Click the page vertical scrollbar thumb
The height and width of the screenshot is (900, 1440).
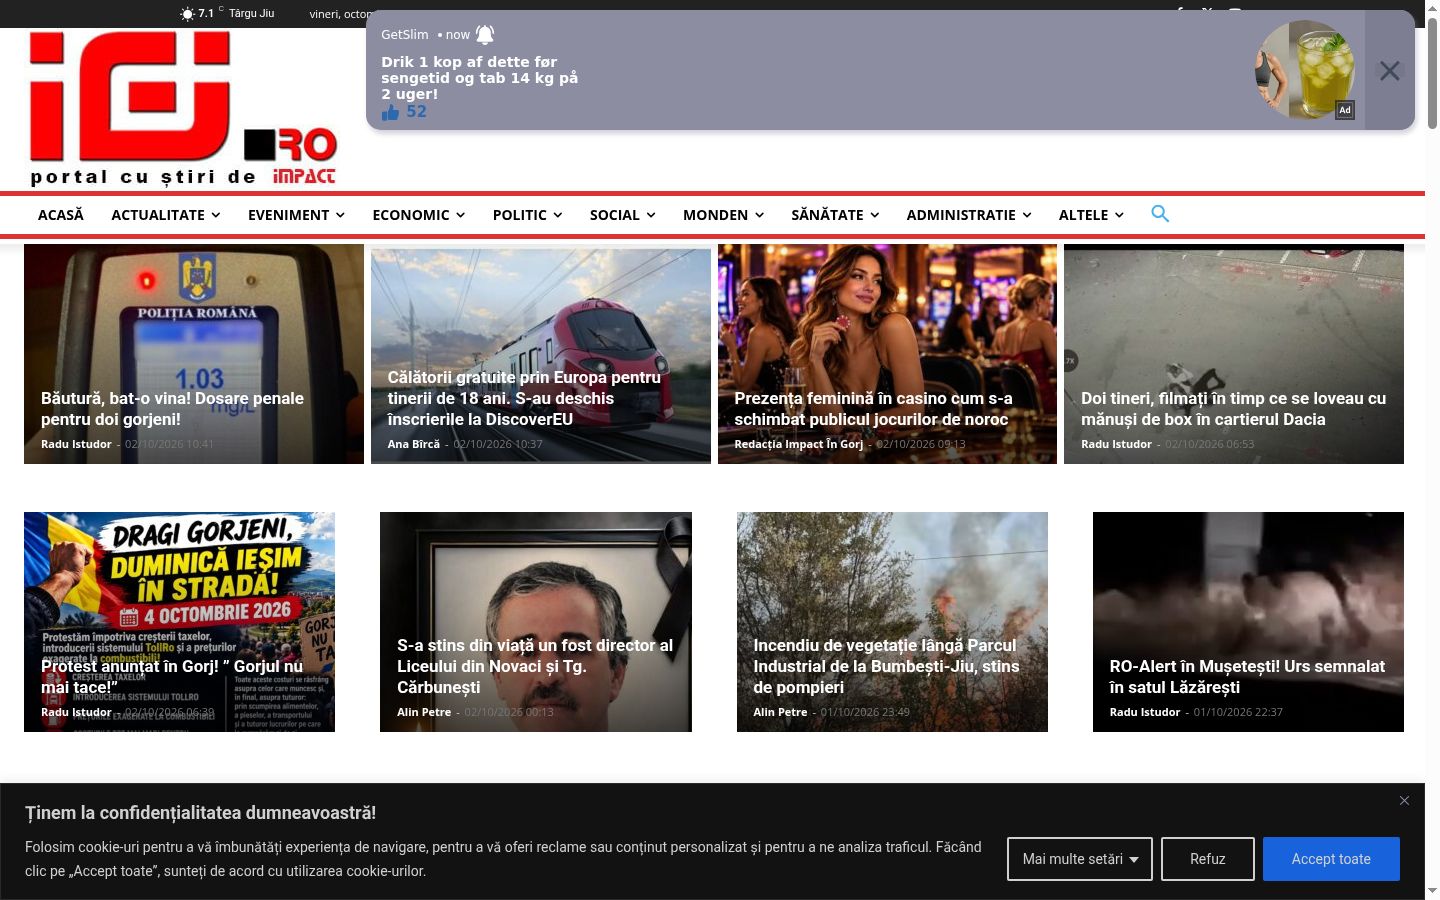coord(1432,75)
